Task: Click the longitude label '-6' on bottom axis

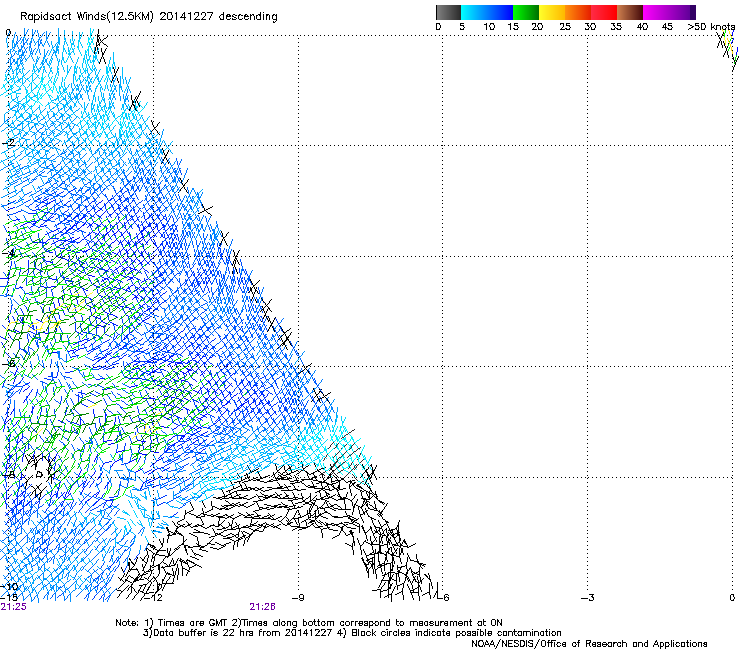Action: coord(443,598)
